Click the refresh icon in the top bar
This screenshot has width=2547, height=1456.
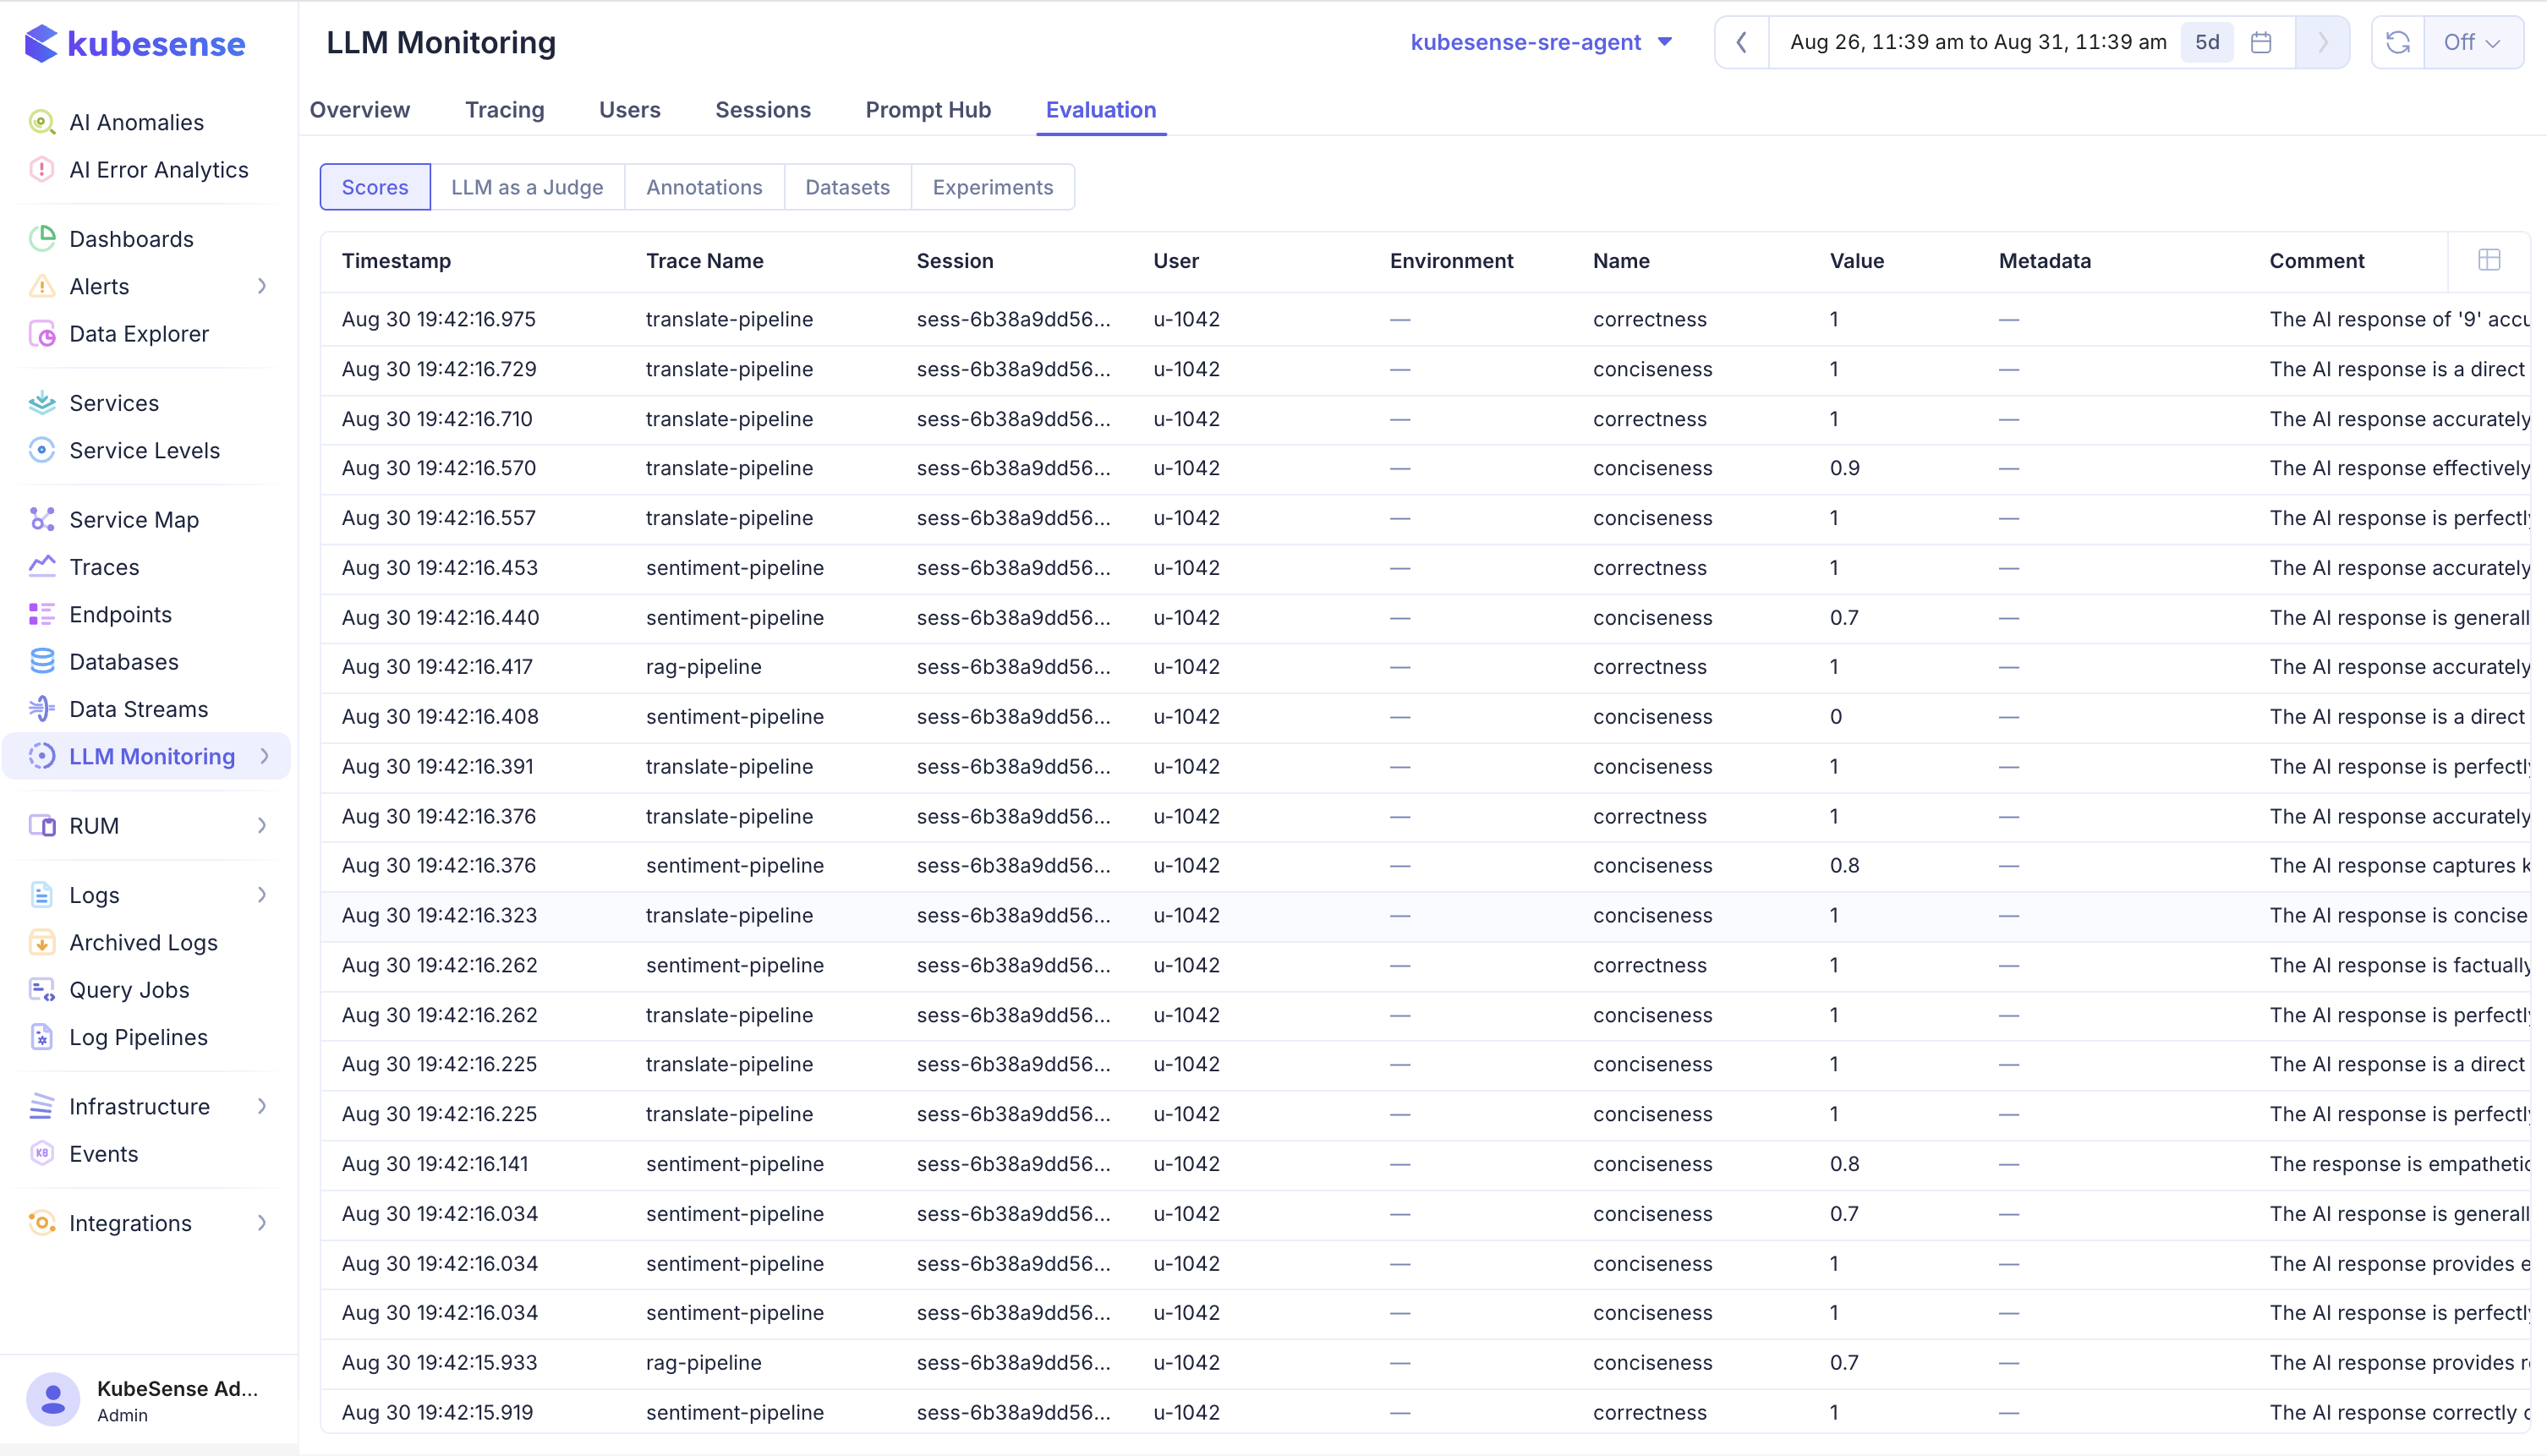click(x=2398, y=42)
